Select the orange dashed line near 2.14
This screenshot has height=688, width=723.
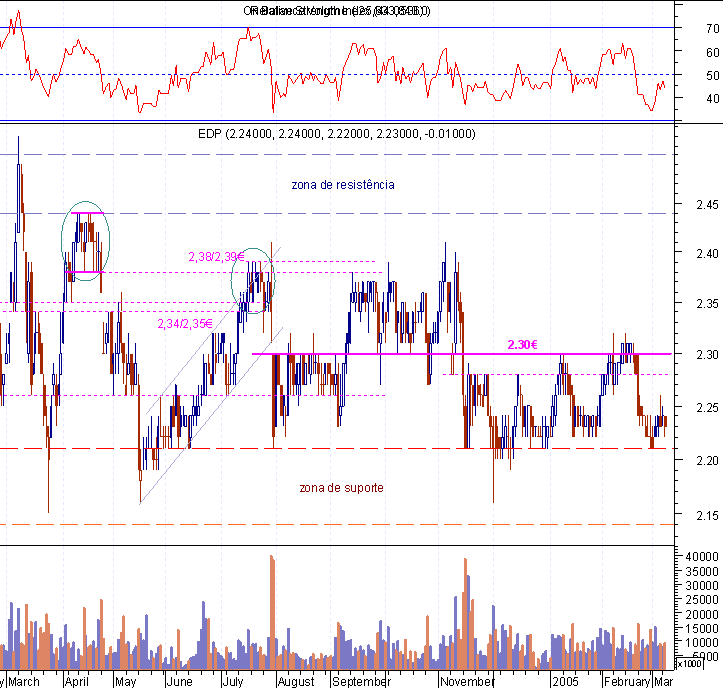click(337, 524)
